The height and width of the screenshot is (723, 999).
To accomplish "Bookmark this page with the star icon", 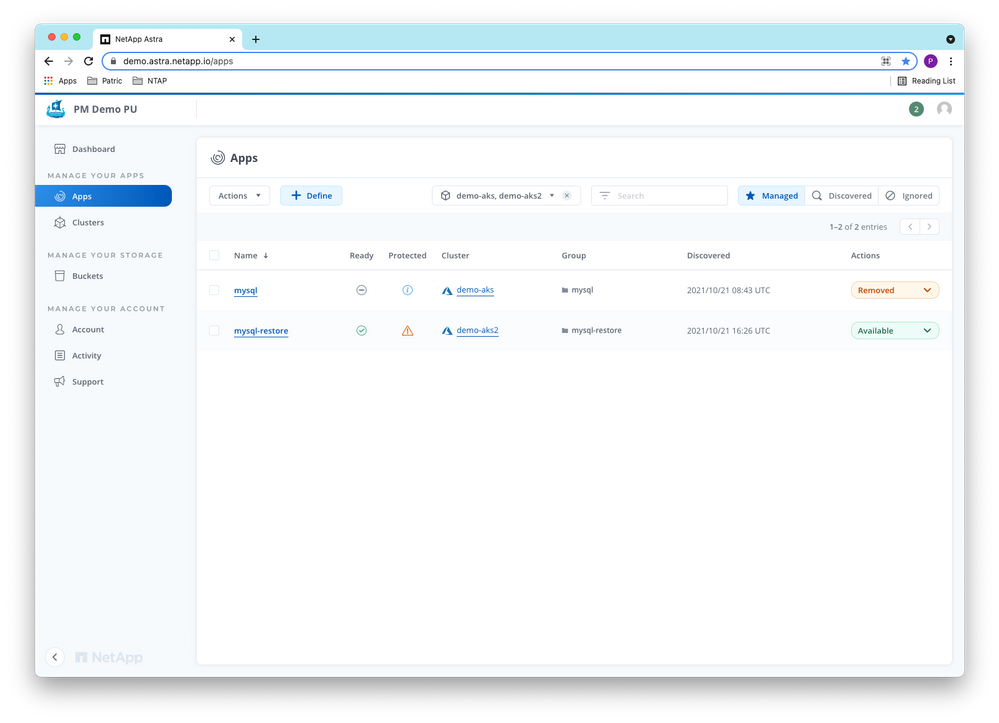I will [905, 61].
